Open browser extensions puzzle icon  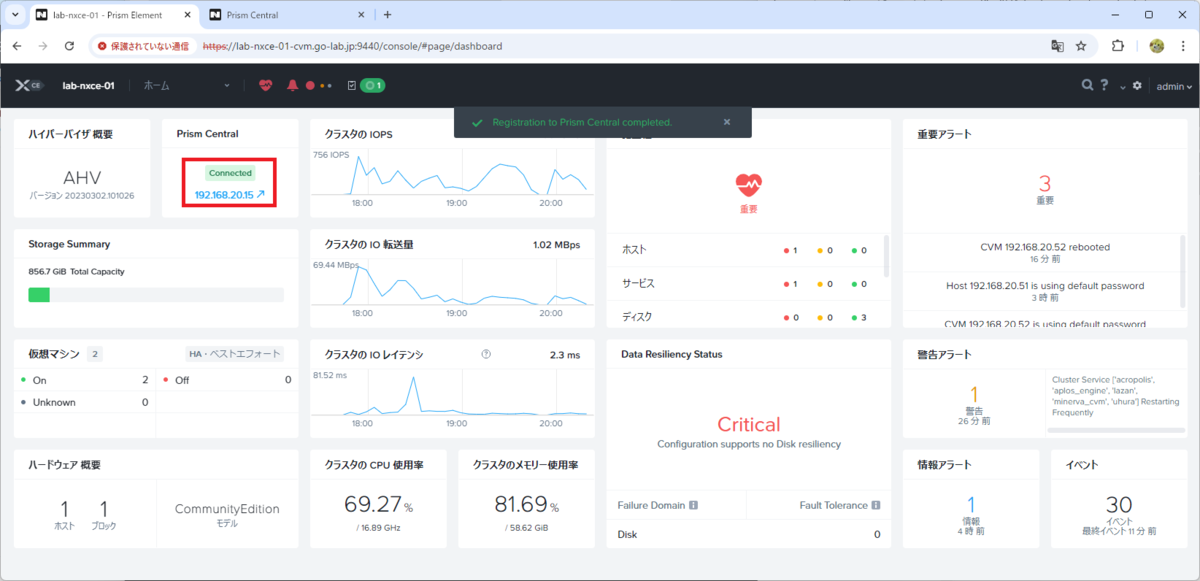click(1118, 46)
